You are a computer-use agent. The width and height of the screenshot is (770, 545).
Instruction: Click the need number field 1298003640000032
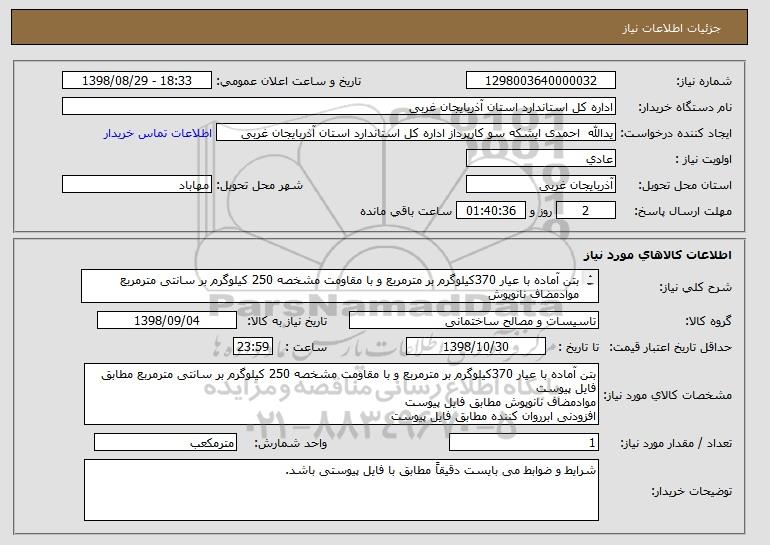[x=541, y=81]
